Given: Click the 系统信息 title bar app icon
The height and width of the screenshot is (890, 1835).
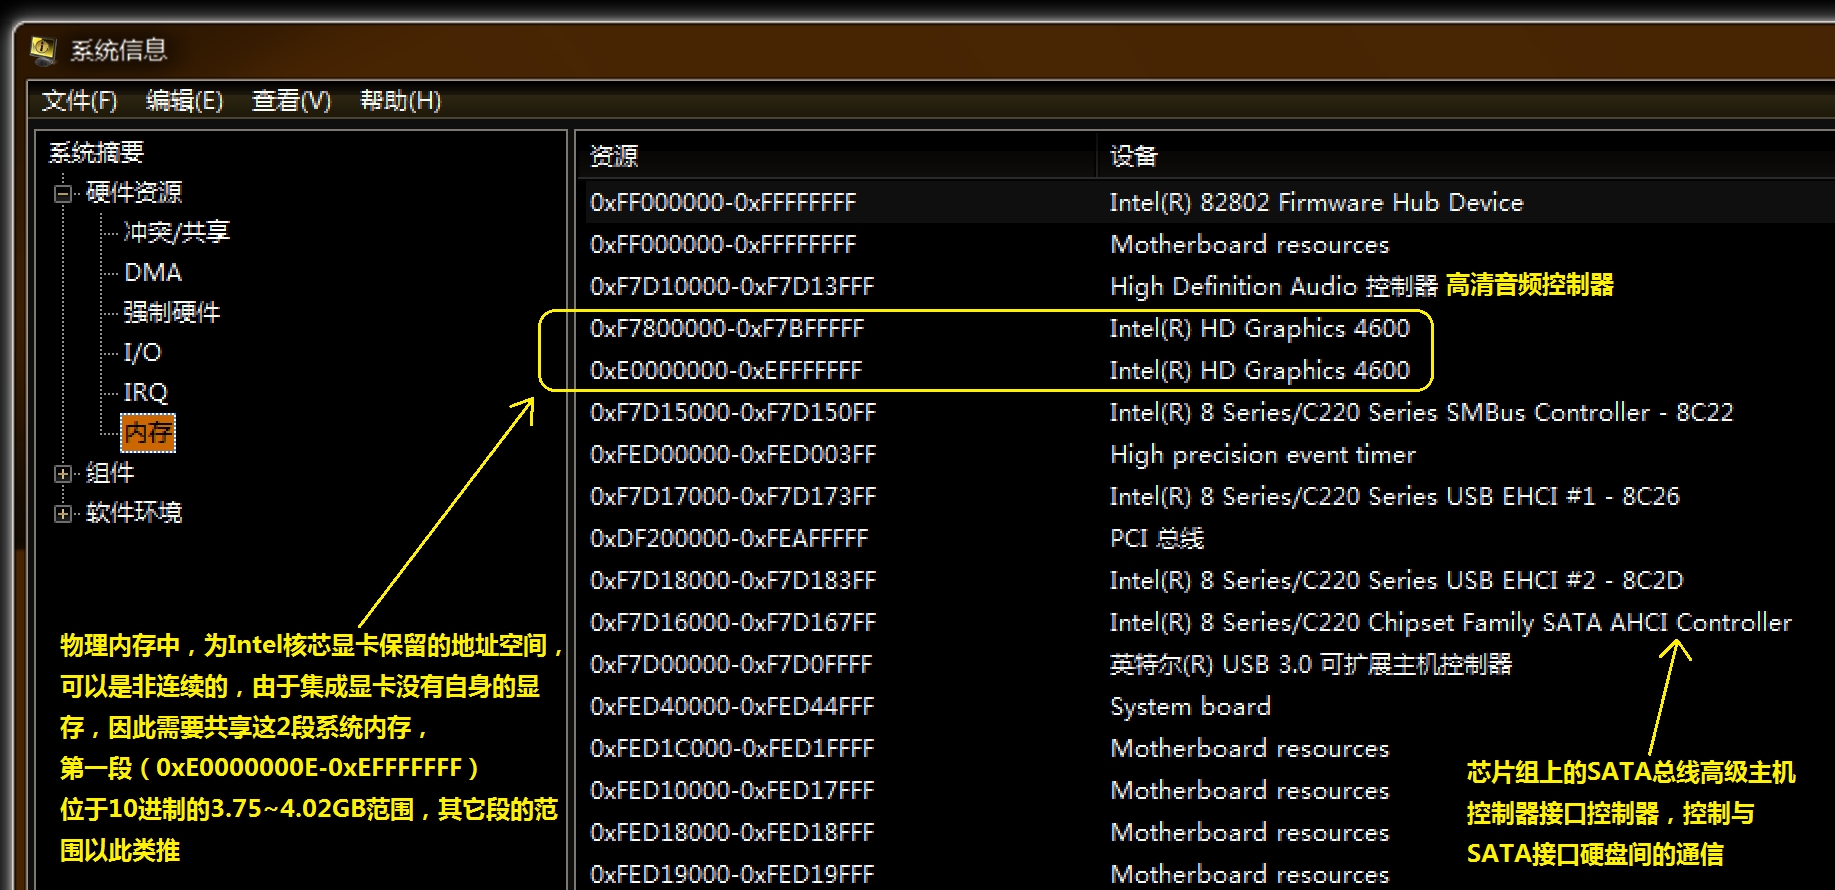Looking at the screenshot, I should pos(43,48).
